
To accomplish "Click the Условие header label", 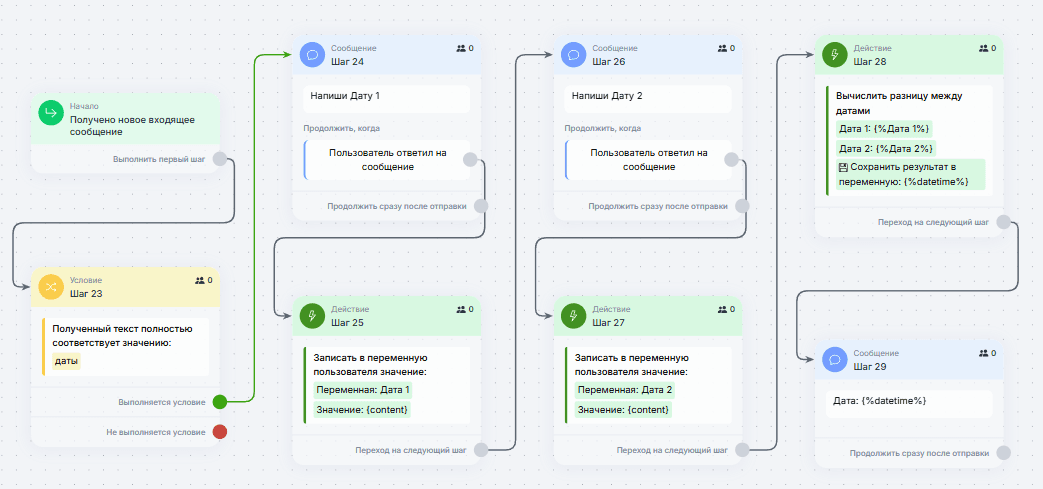I will click(86, 280).
